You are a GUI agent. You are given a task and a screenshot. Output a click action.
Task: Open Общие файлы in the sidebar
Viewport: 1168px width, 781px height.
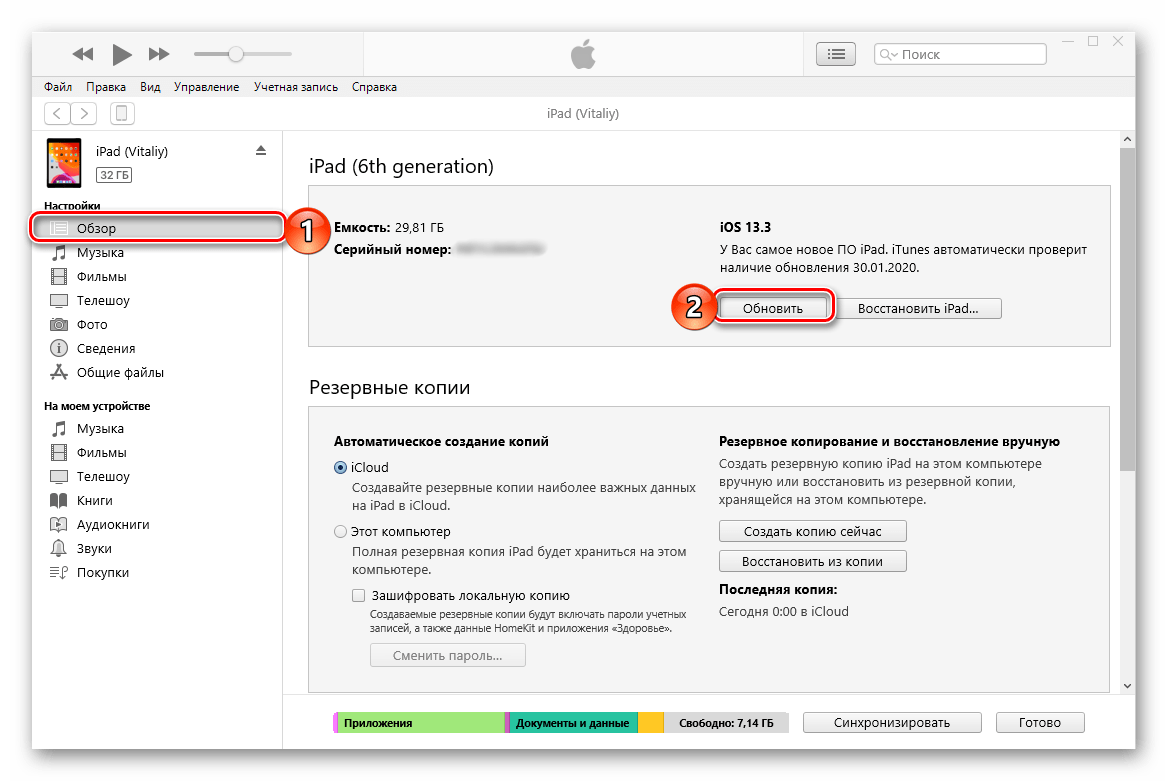pyautogui.click(x=120, y=373)
